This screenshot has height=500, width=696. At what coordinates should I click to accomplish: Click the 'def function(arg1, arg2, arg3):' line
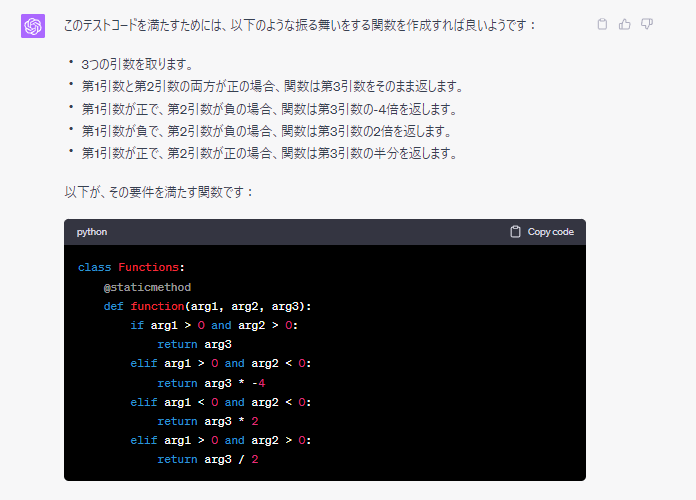pos(207,306)
